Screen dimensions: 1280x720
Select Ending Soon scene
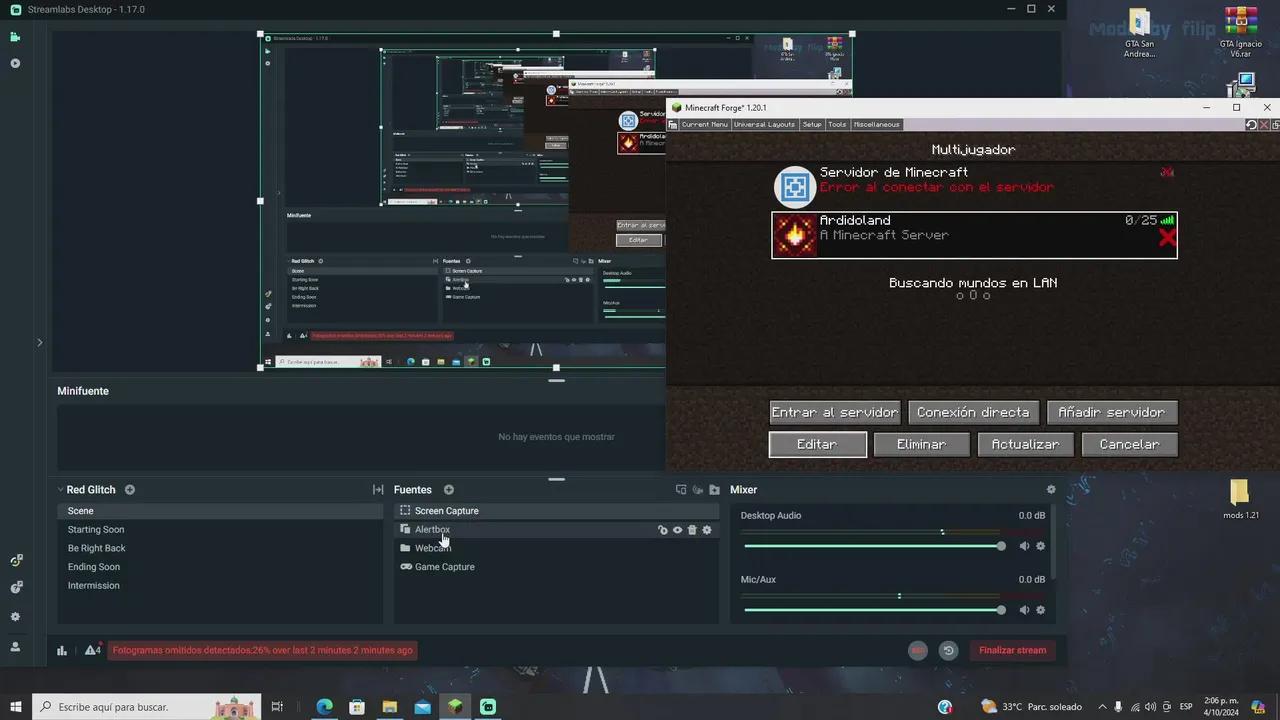click(x=220, y=567)
